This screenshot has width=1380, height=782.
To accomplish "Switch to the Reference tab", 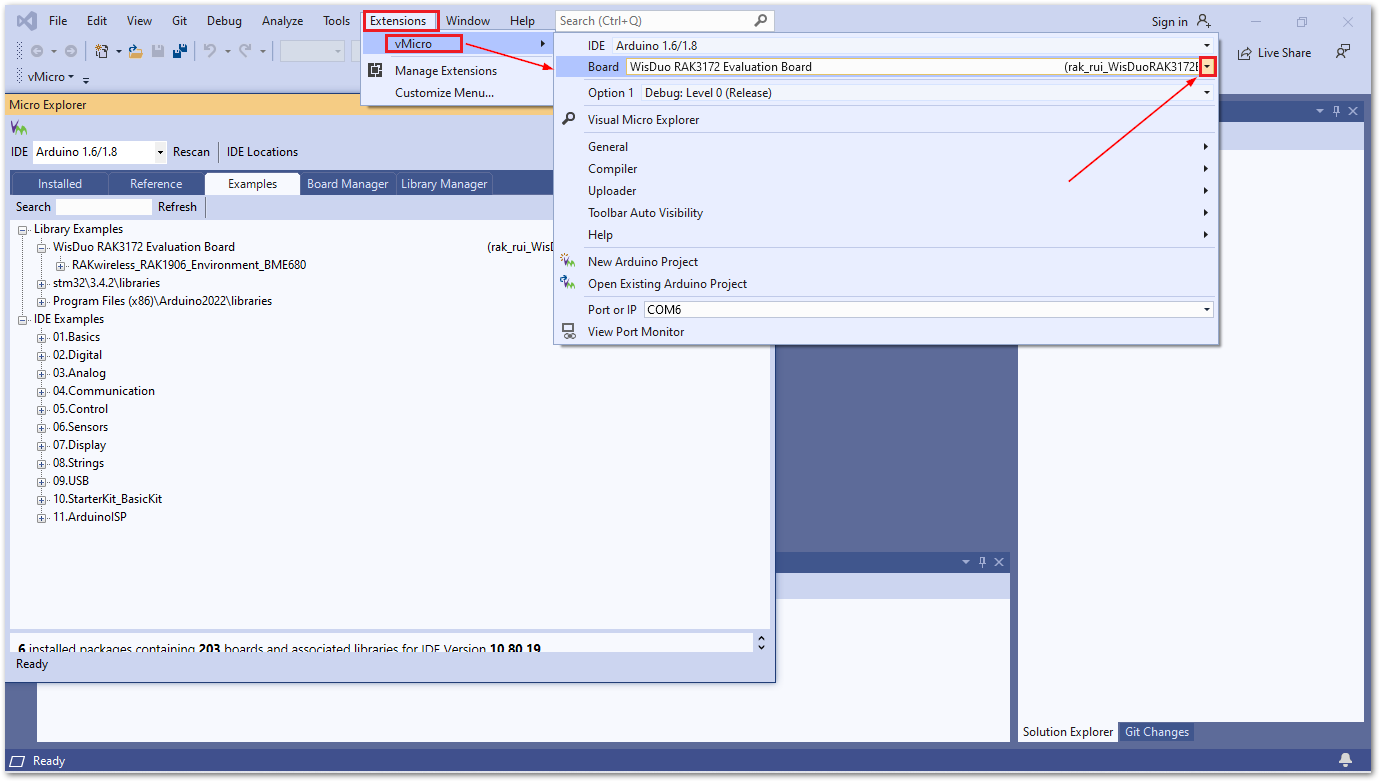I will tap(156, 184).
